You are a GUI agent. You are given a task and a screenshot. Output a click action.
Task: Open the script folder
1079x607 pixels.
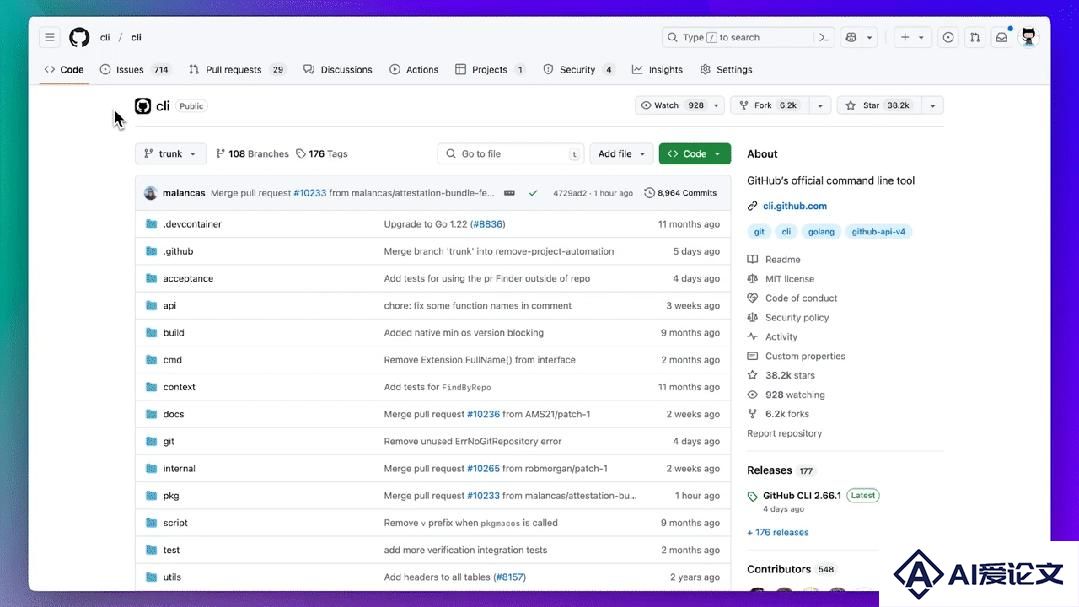pyautogui.click(x=175, y=523)
